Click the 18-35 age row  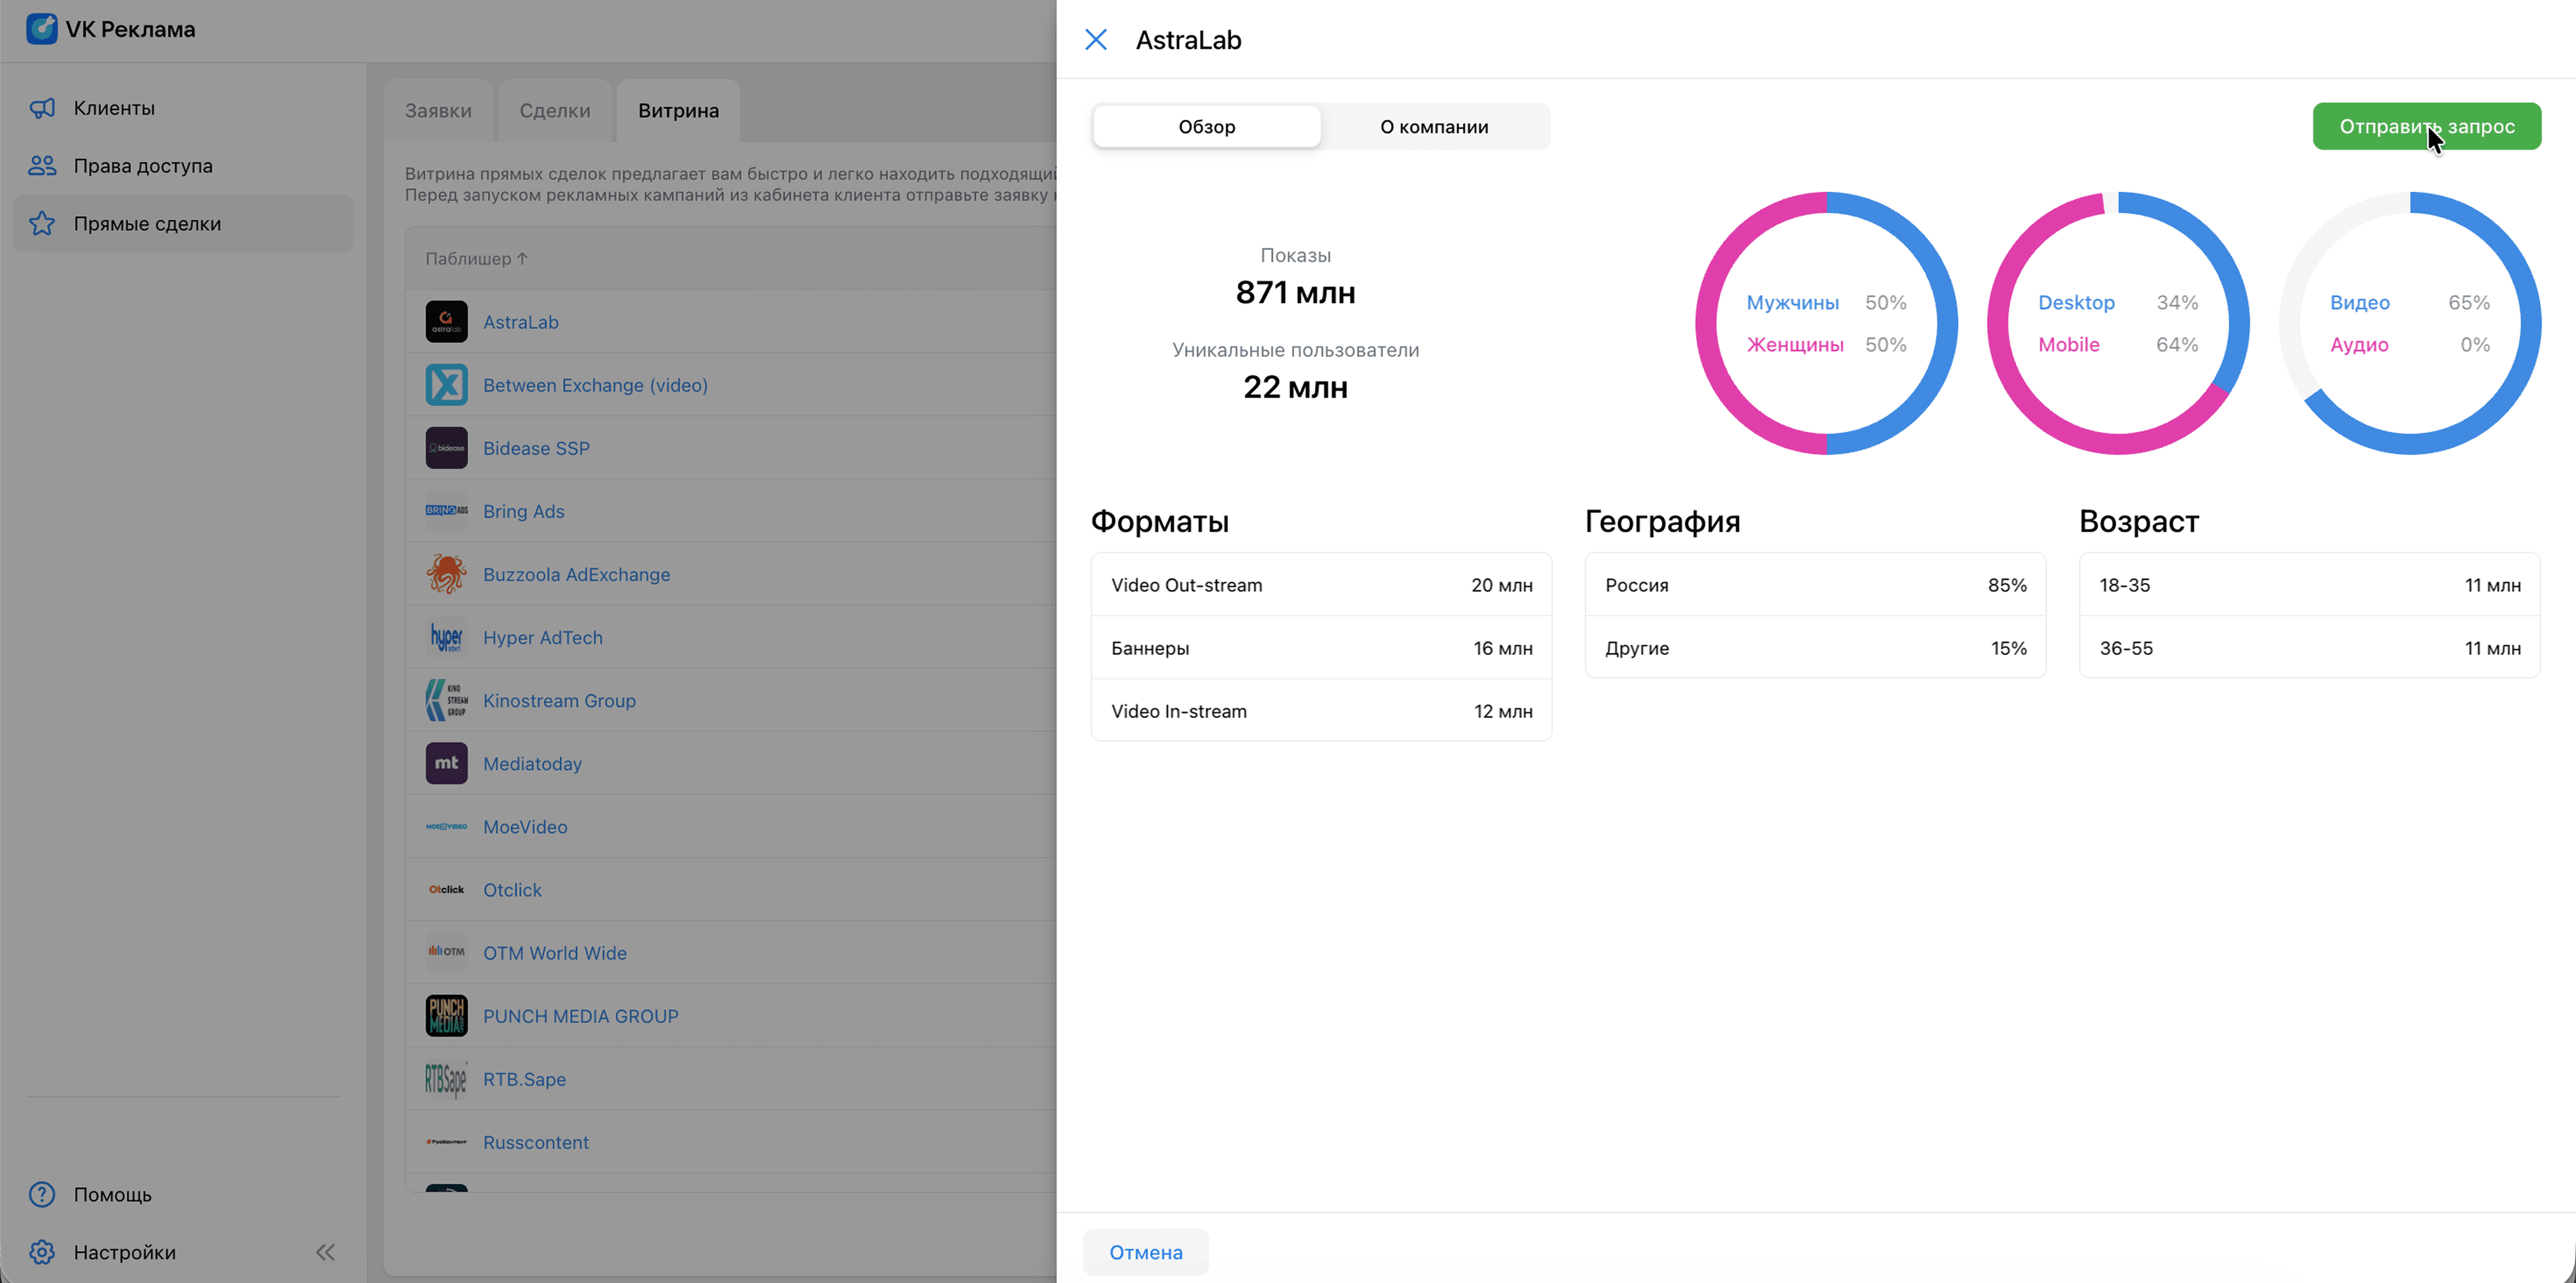pyautogui.click(x=2309, y=585)
